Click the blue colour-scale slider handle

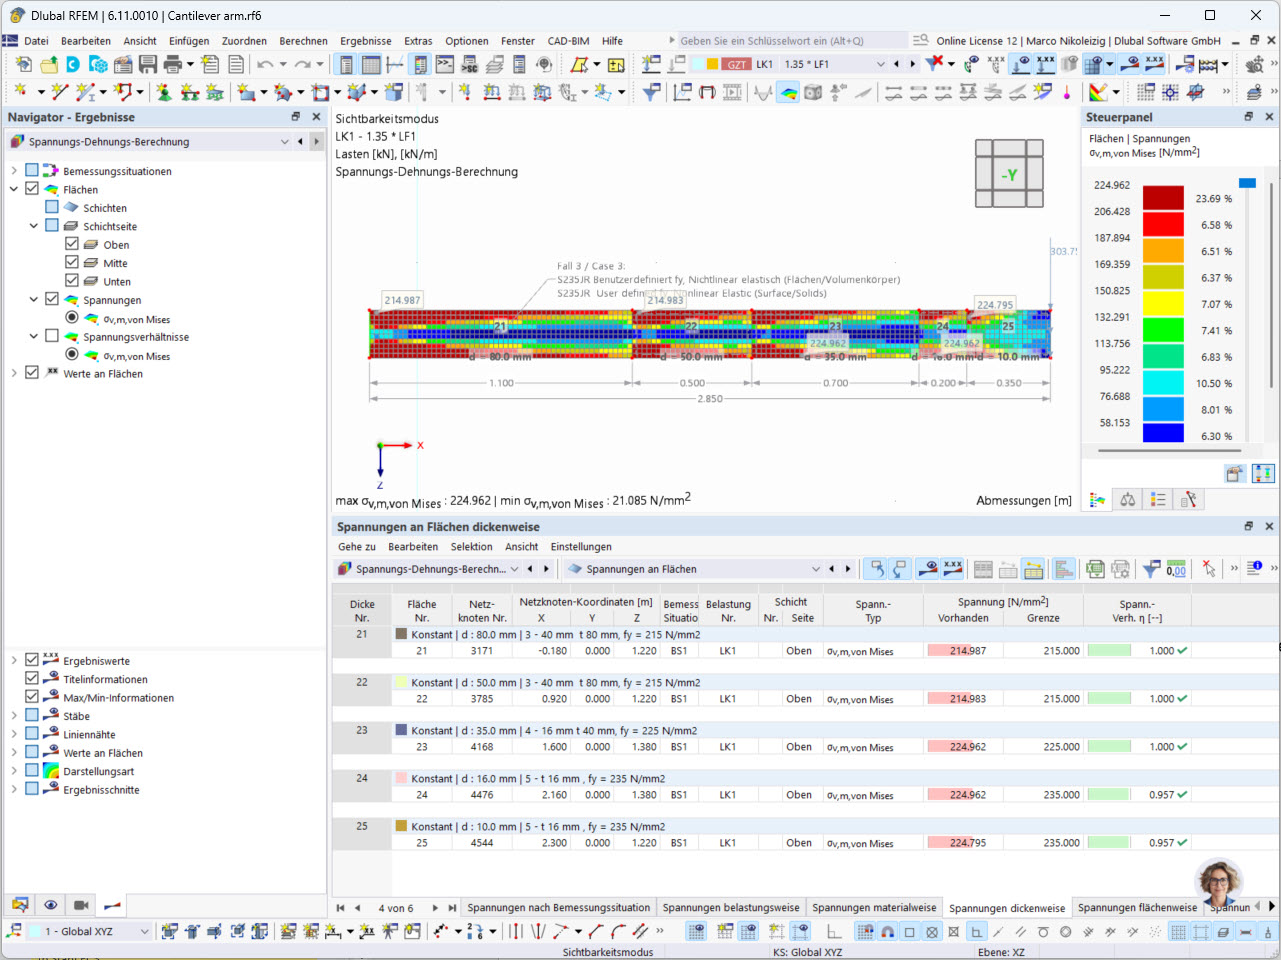[1247, 183]
